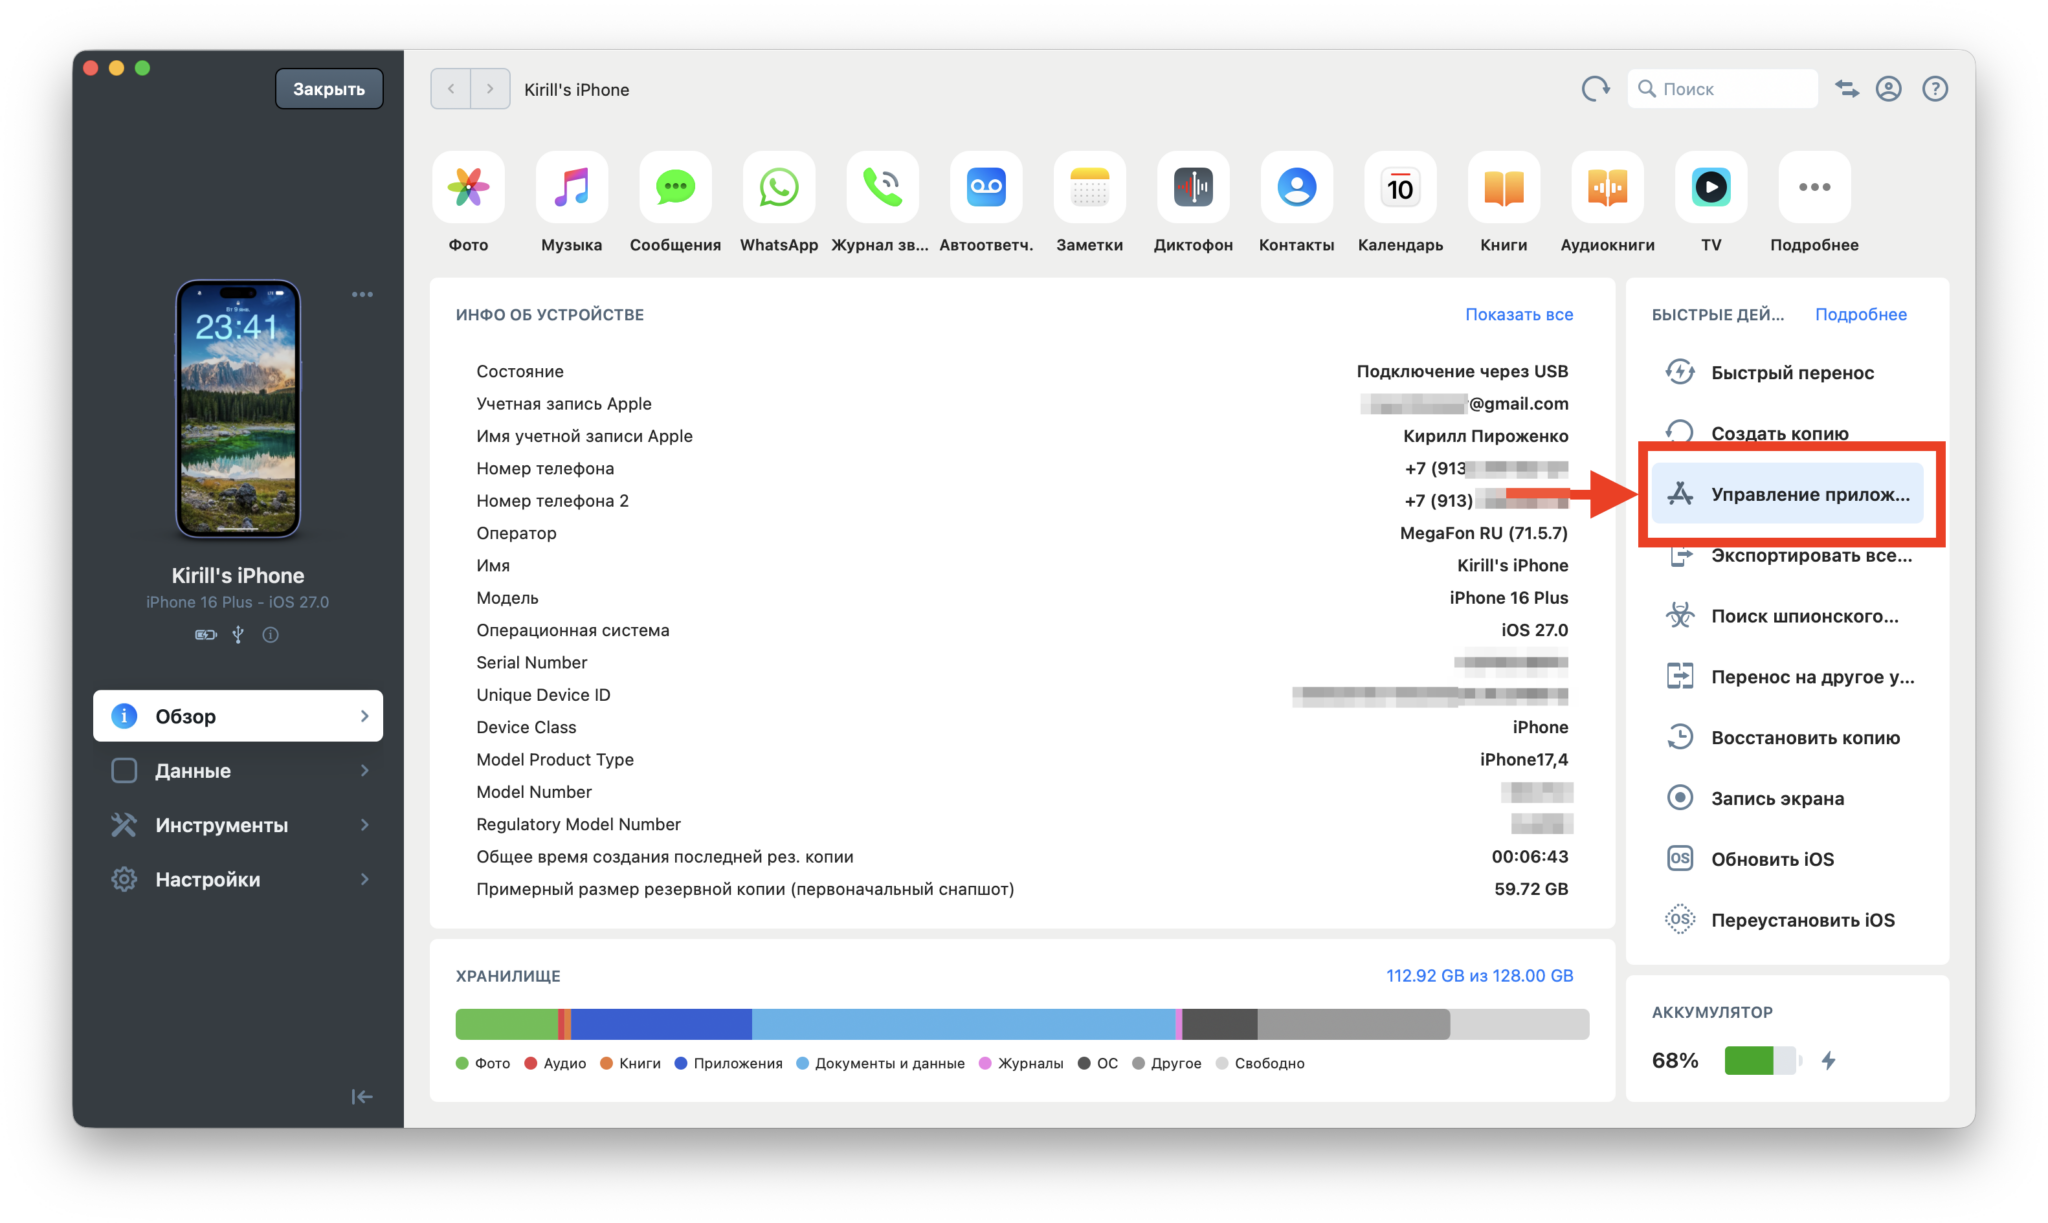The image size is (2048, 1223).
Task: Open the help question mark icon
Action: (1935, 89)
